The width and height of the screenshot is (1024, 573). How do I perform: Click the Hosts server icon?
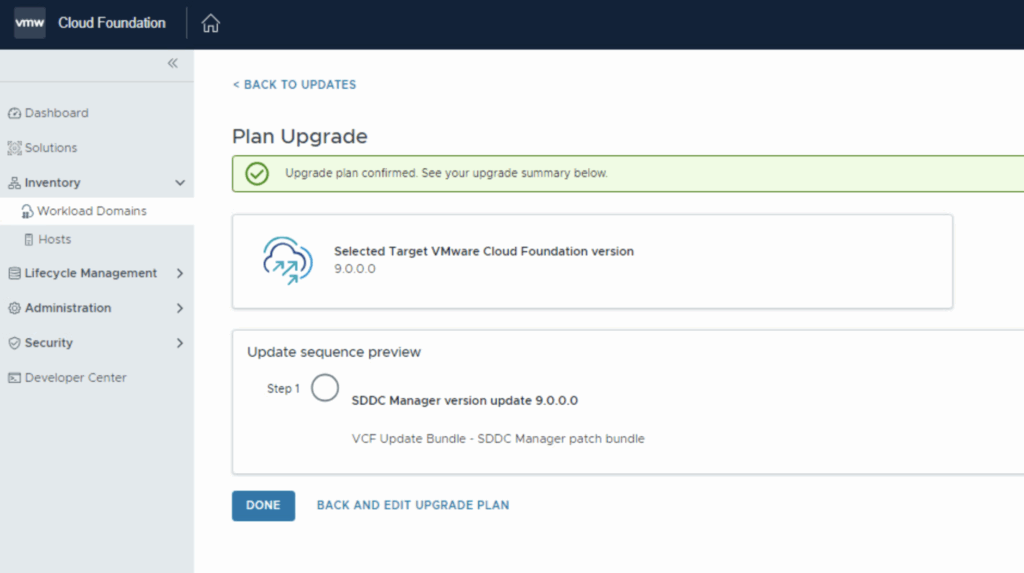point(28,240)
